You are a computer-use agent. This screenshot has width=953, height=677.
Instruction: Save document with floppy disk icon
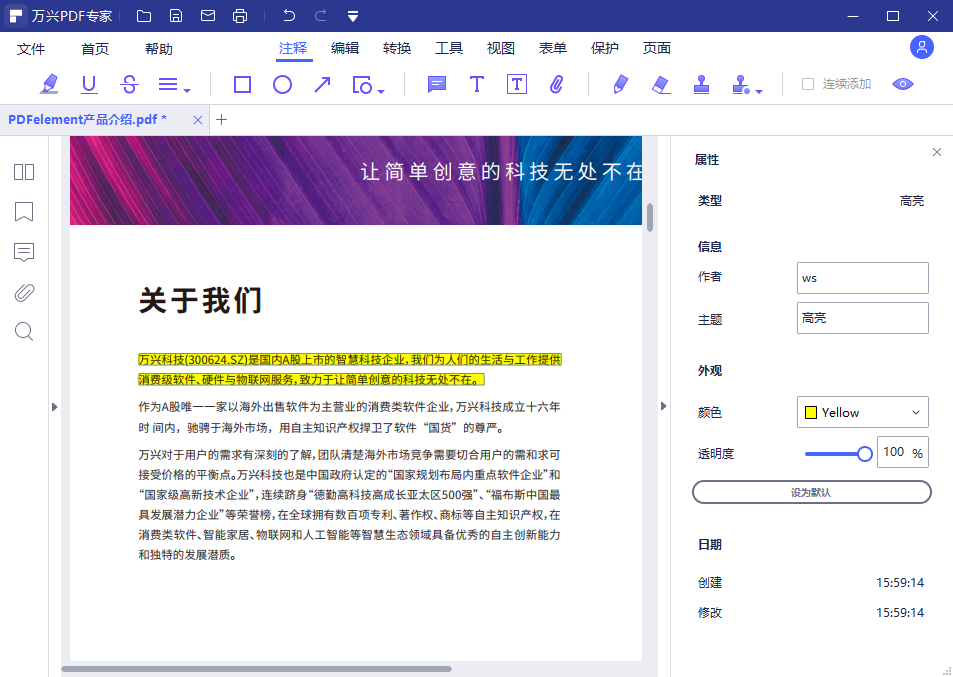click(176, 16)
